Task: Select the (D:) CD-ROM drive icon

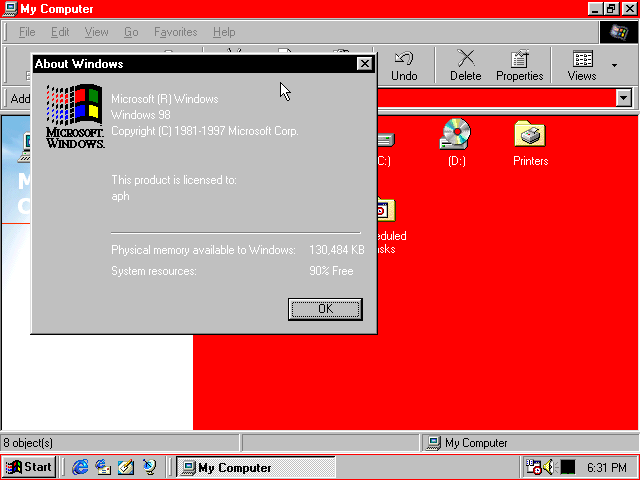Action: point(456,142)
